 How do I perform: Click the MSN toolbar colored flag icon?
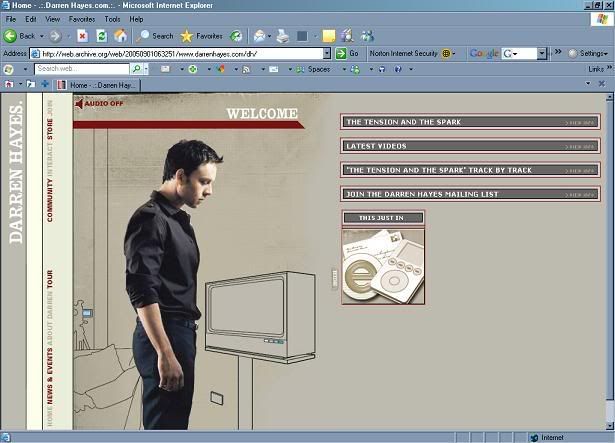[221, 69]
